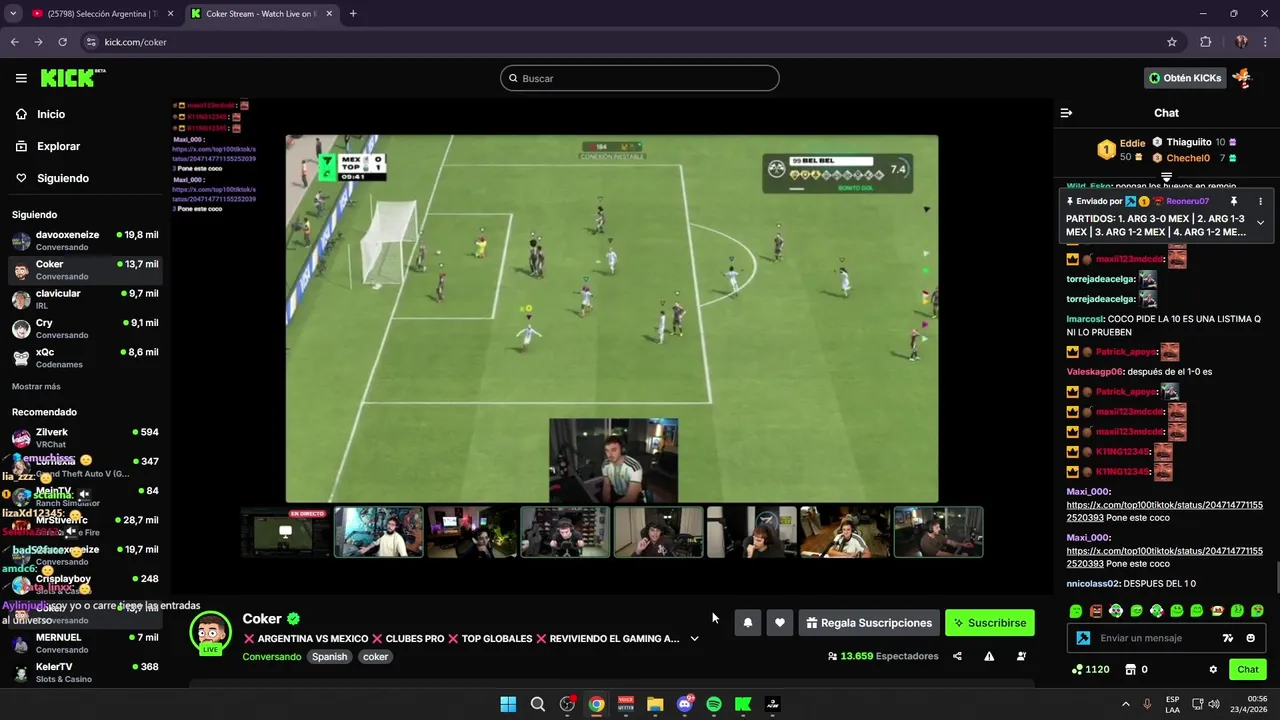1280x720 pixels.
Task: Follow the channel with heart icon
Action: click(780, 623)
